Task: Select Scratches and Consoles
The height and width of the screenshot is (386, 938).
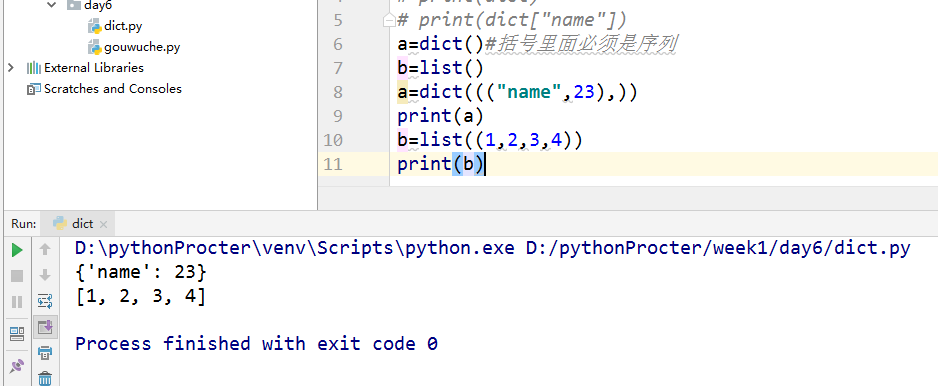Action: point(112,89)
